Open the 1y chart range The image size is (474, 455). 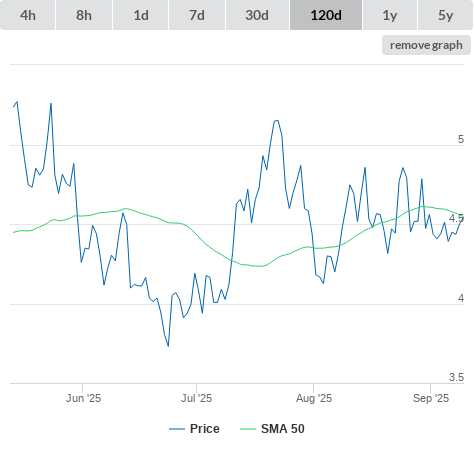(390, 15)
